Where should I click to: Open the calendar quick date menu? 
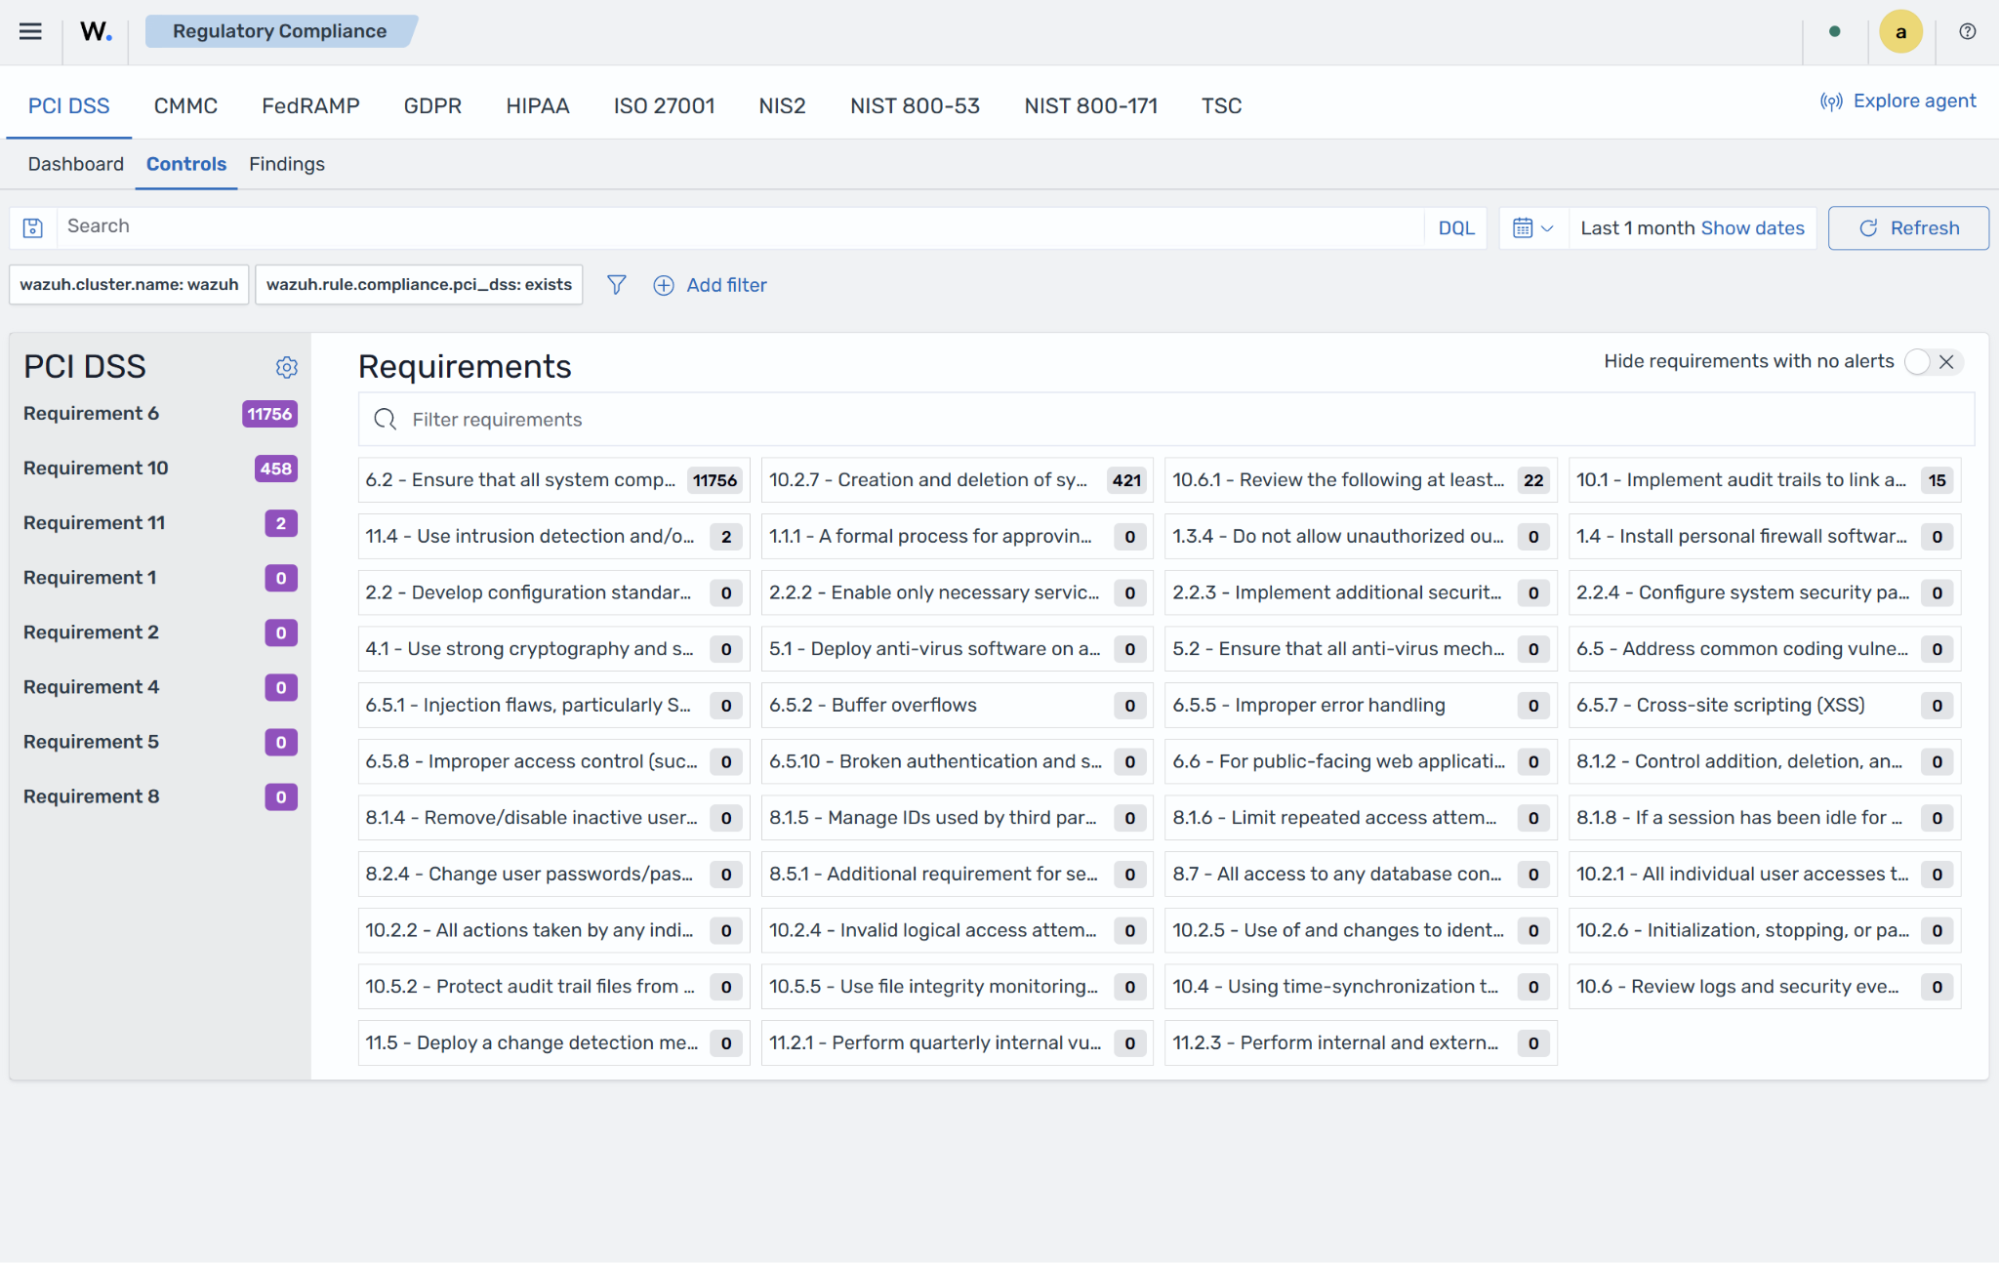(x=1533, y=228)
